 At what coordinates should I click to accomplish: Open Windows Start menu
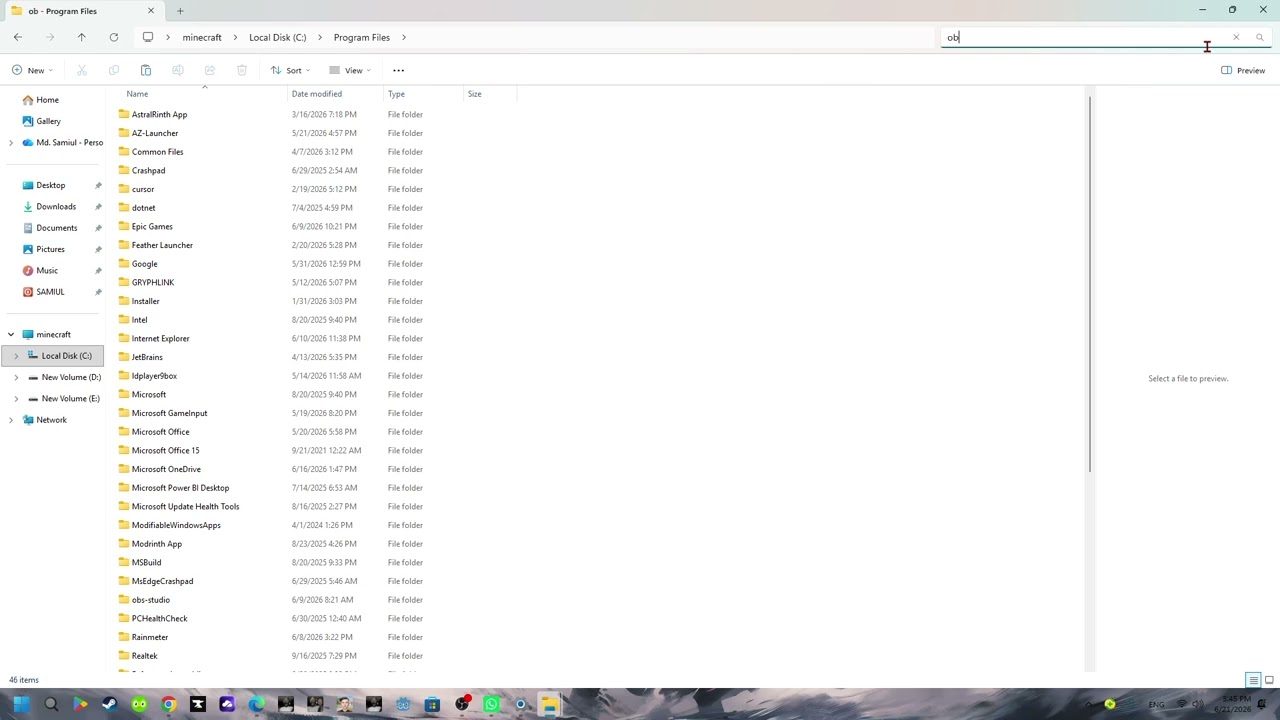(x=22, y=704)
